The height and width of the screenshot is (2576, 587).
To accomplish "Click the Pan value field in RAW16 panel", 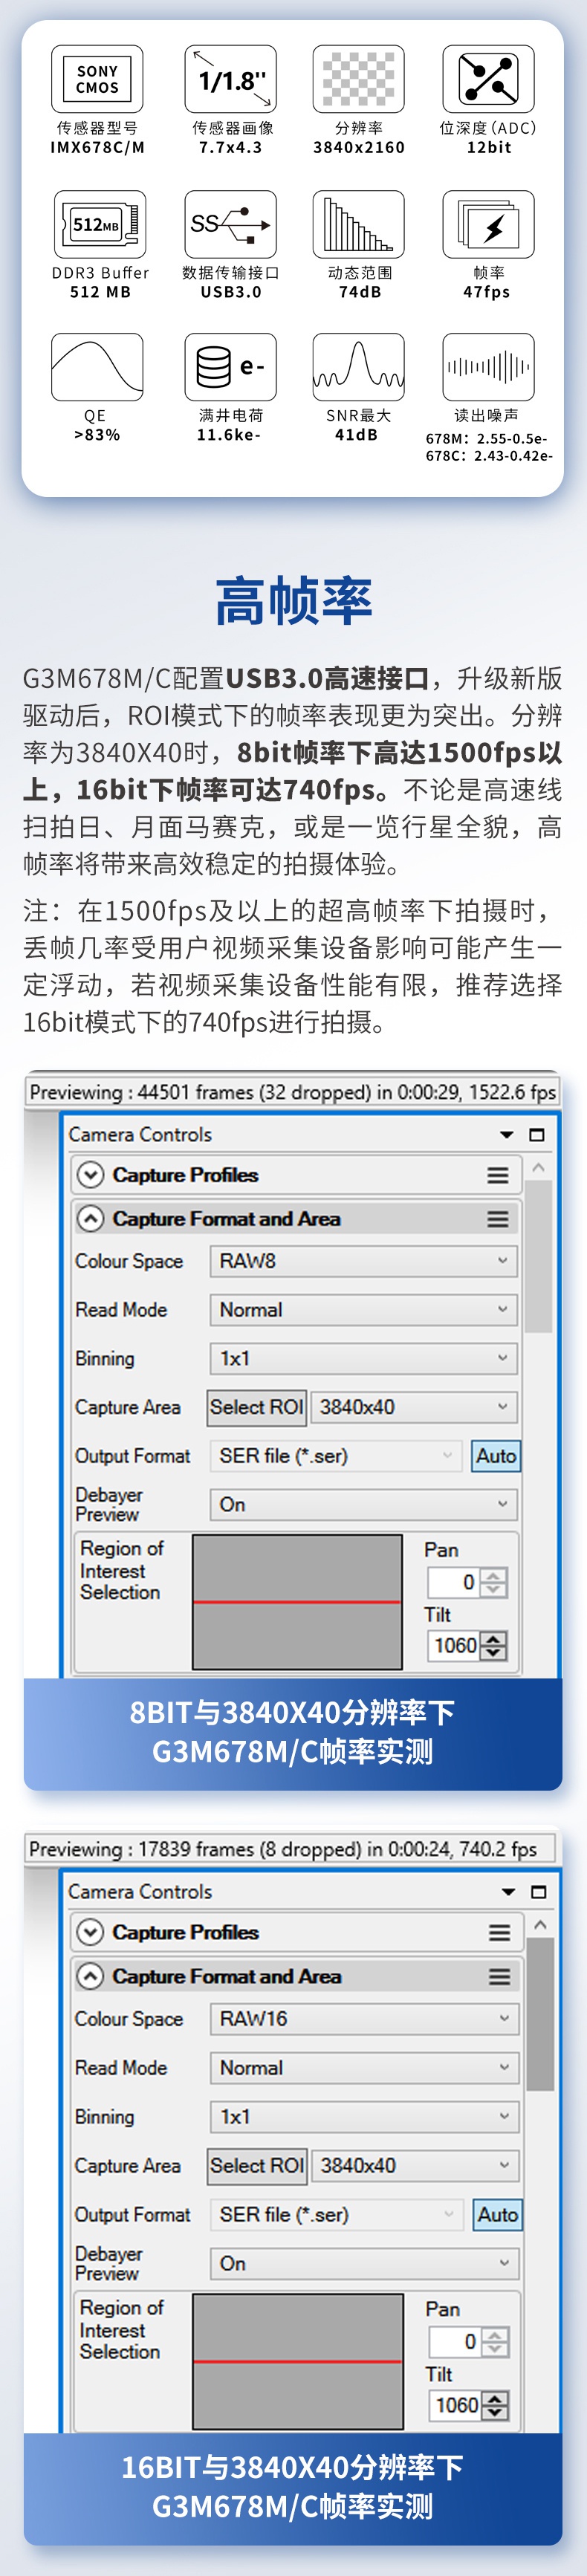I will [x=455, y=2341].
